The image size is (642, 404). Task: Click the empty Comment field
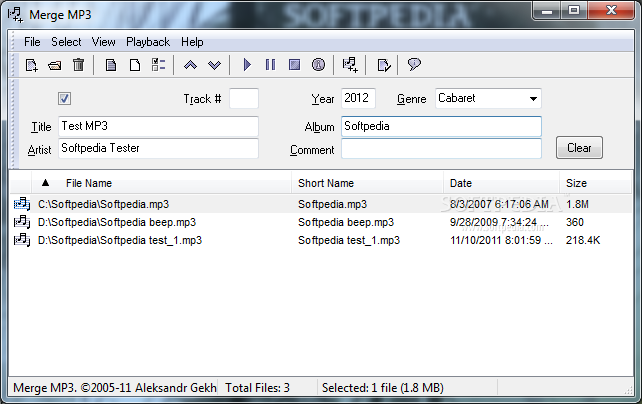tap(441, 149)
